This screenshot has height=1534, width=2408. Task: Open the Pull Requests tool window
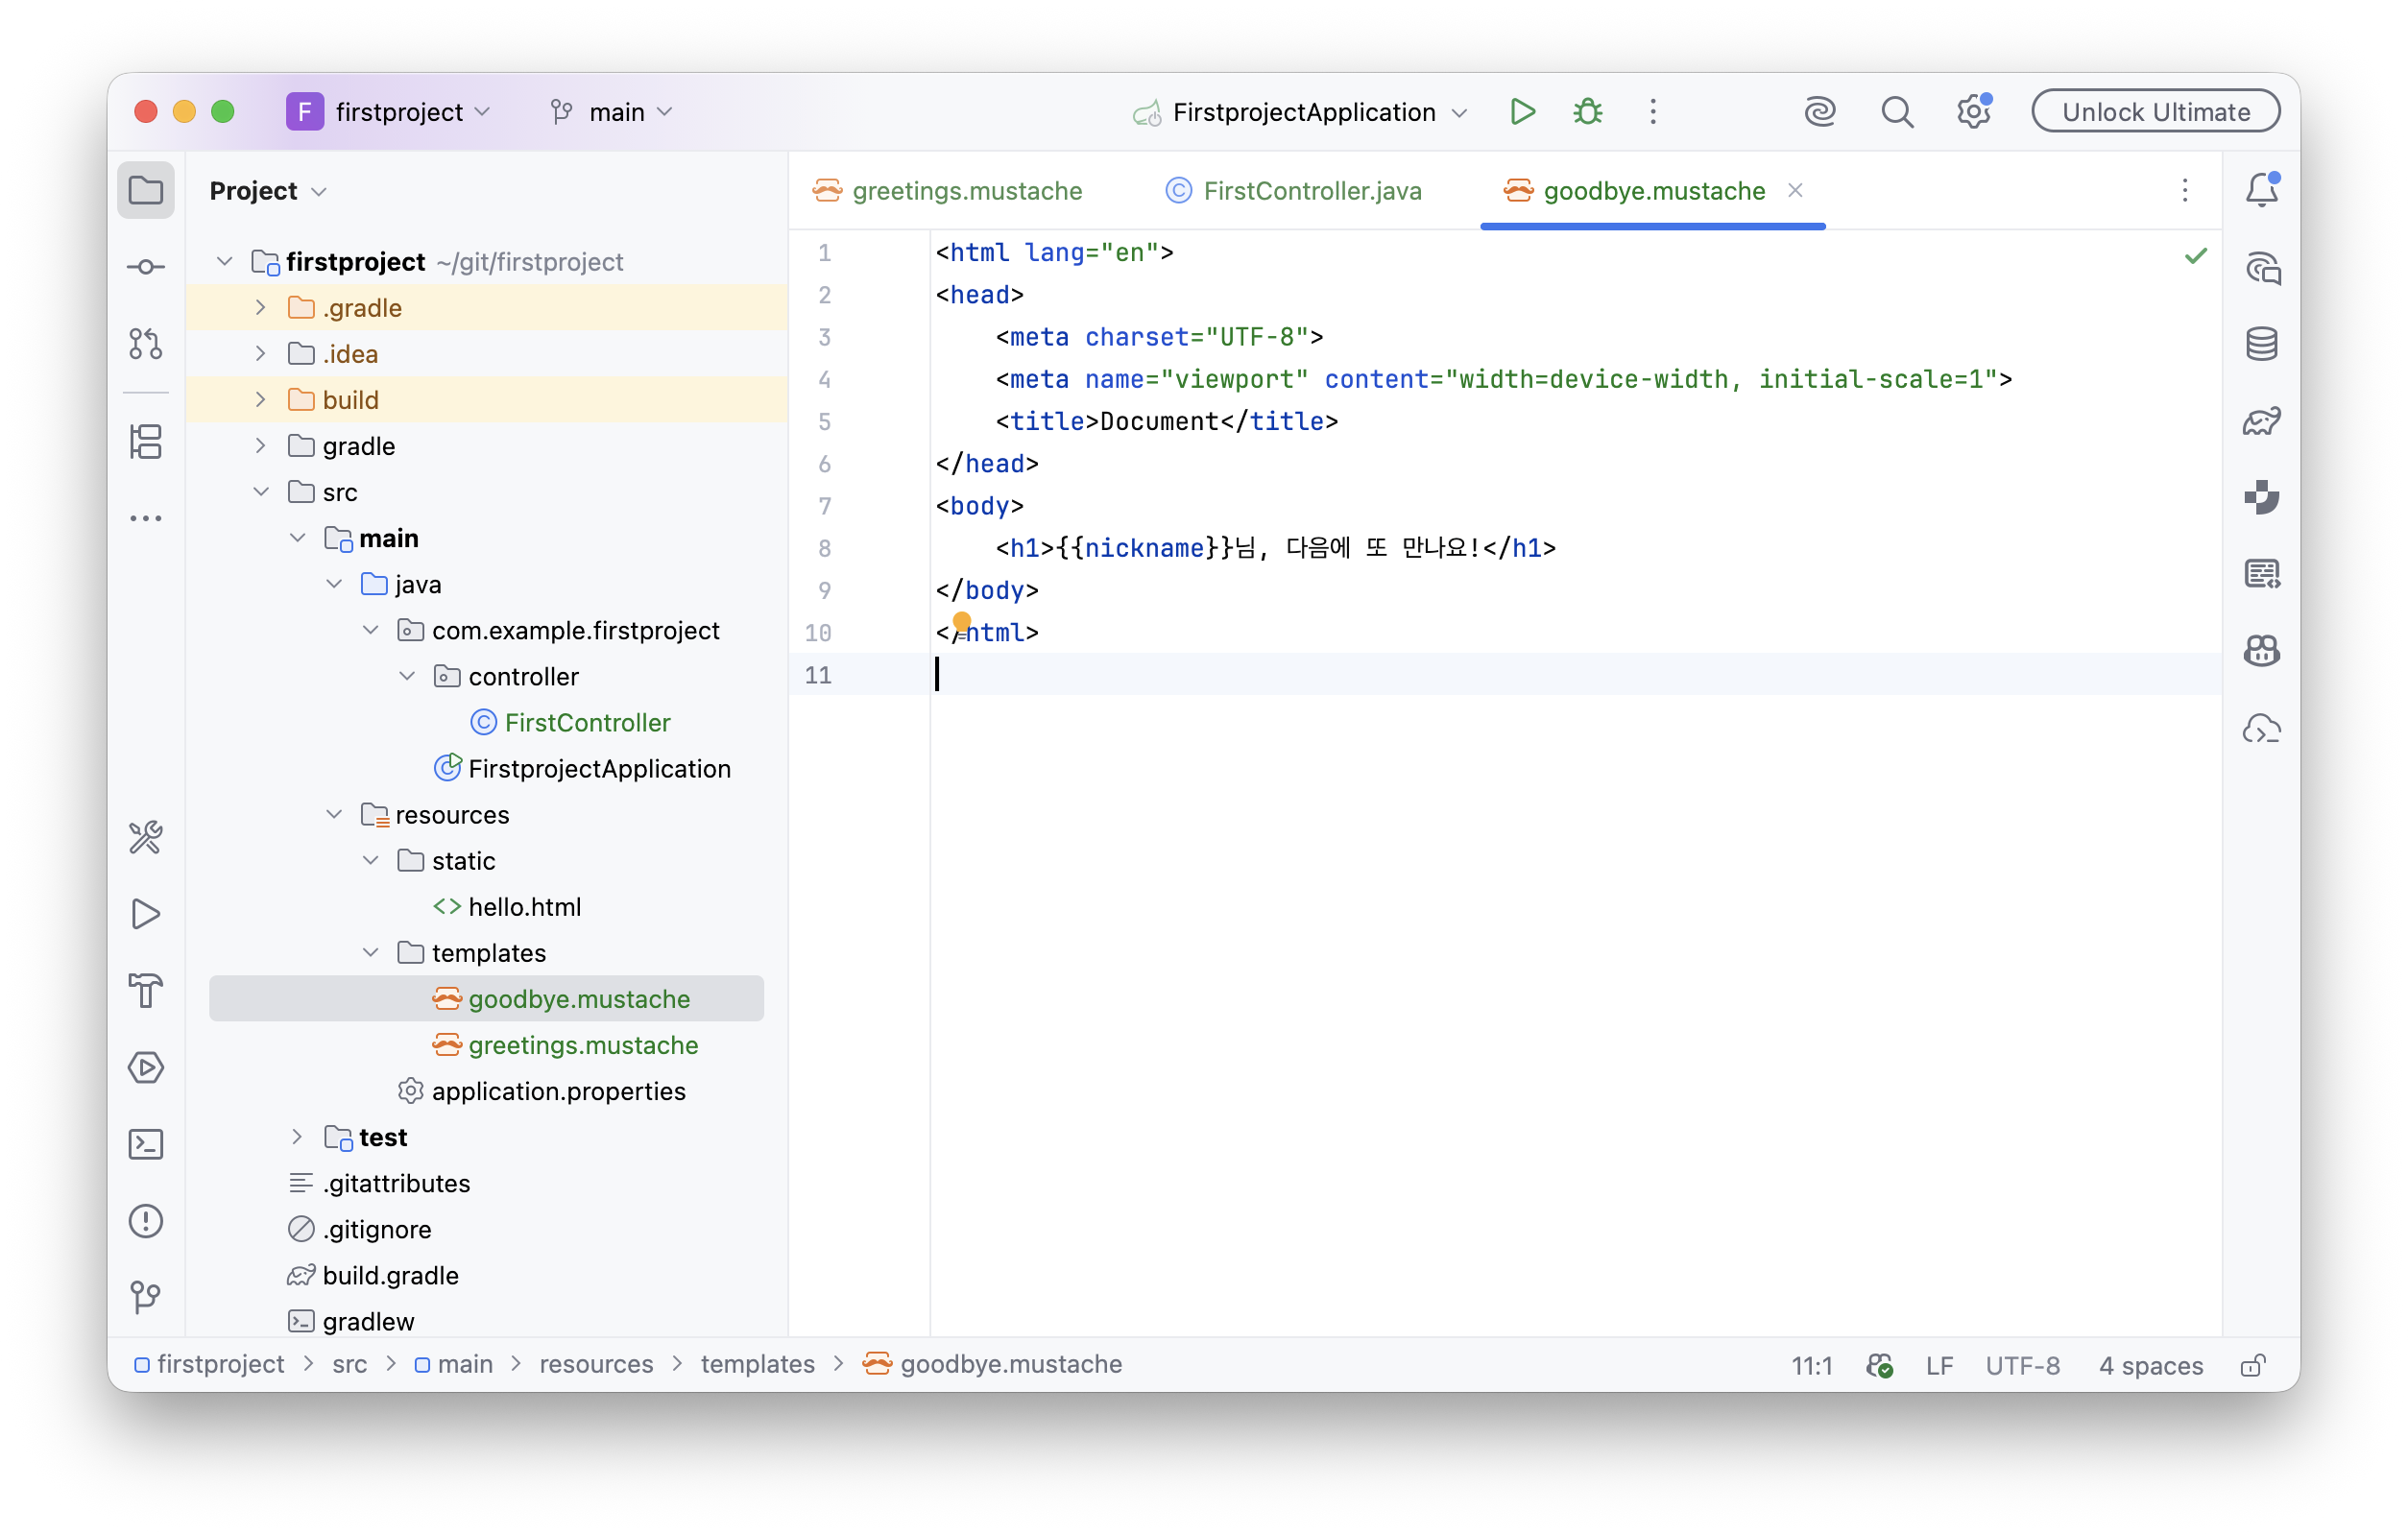click(x=146, y=344)
